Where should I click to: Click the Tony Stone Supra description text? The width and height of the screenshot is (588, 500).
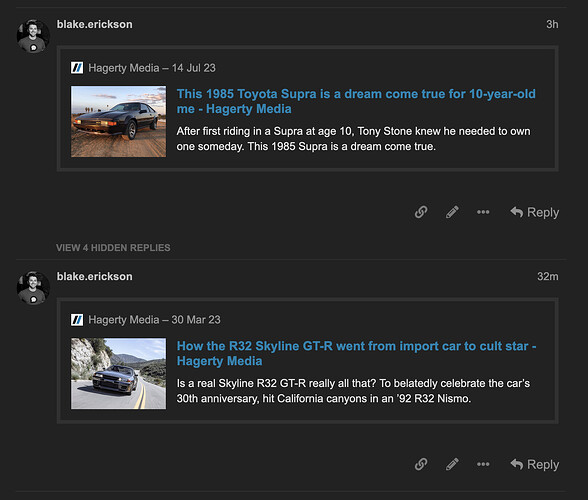(x=353, y=139)
